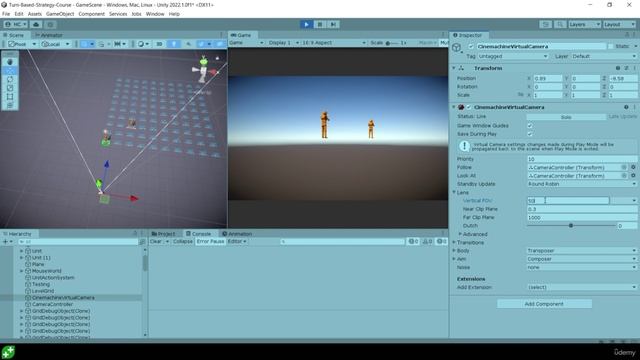Open the Layer dropdown in Inspector

pyautogui.click(x=604, y=56)
